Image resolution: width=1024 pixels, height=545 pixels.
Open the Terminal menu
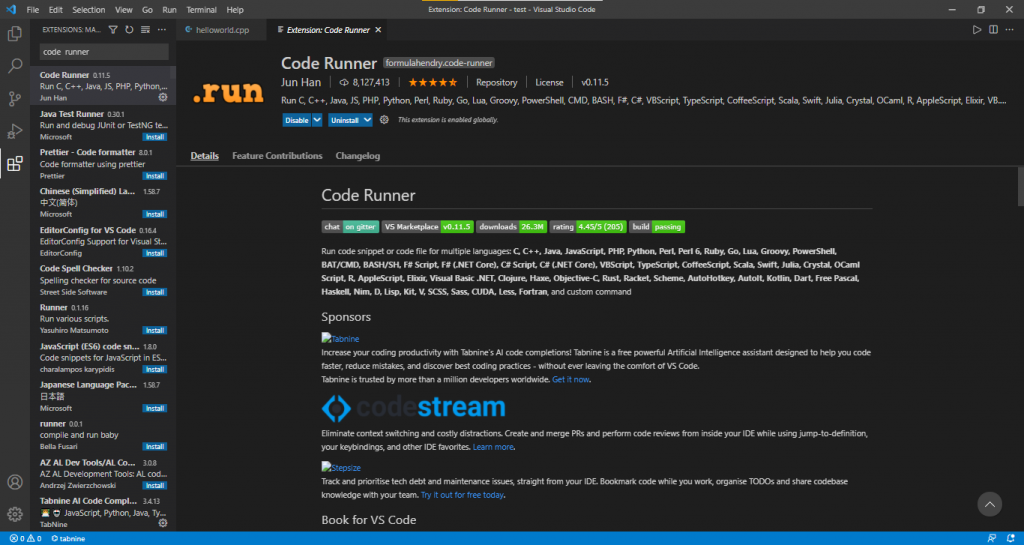pyautogui.click(x=202, y=10)
